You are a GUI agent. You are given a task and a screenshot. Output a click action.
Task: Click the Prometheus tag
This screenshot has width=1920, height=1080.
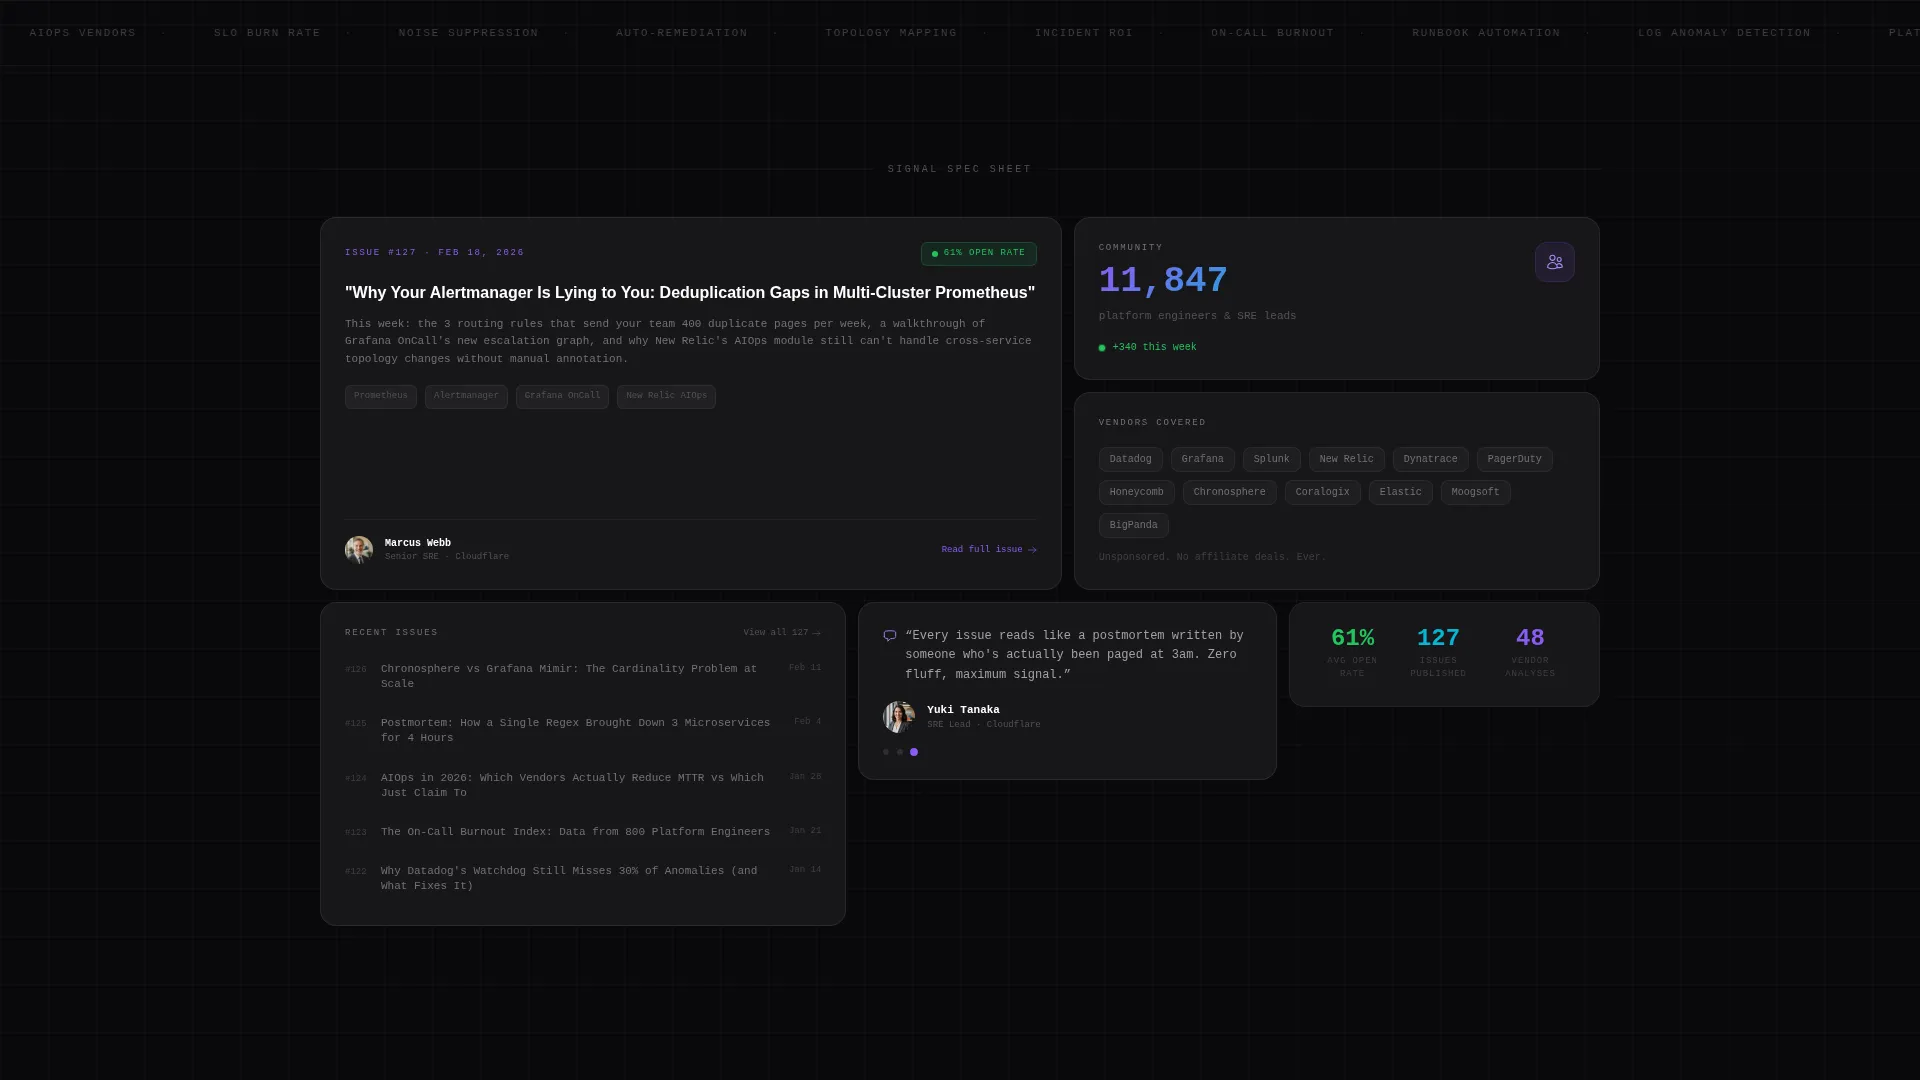coord(381,397)
